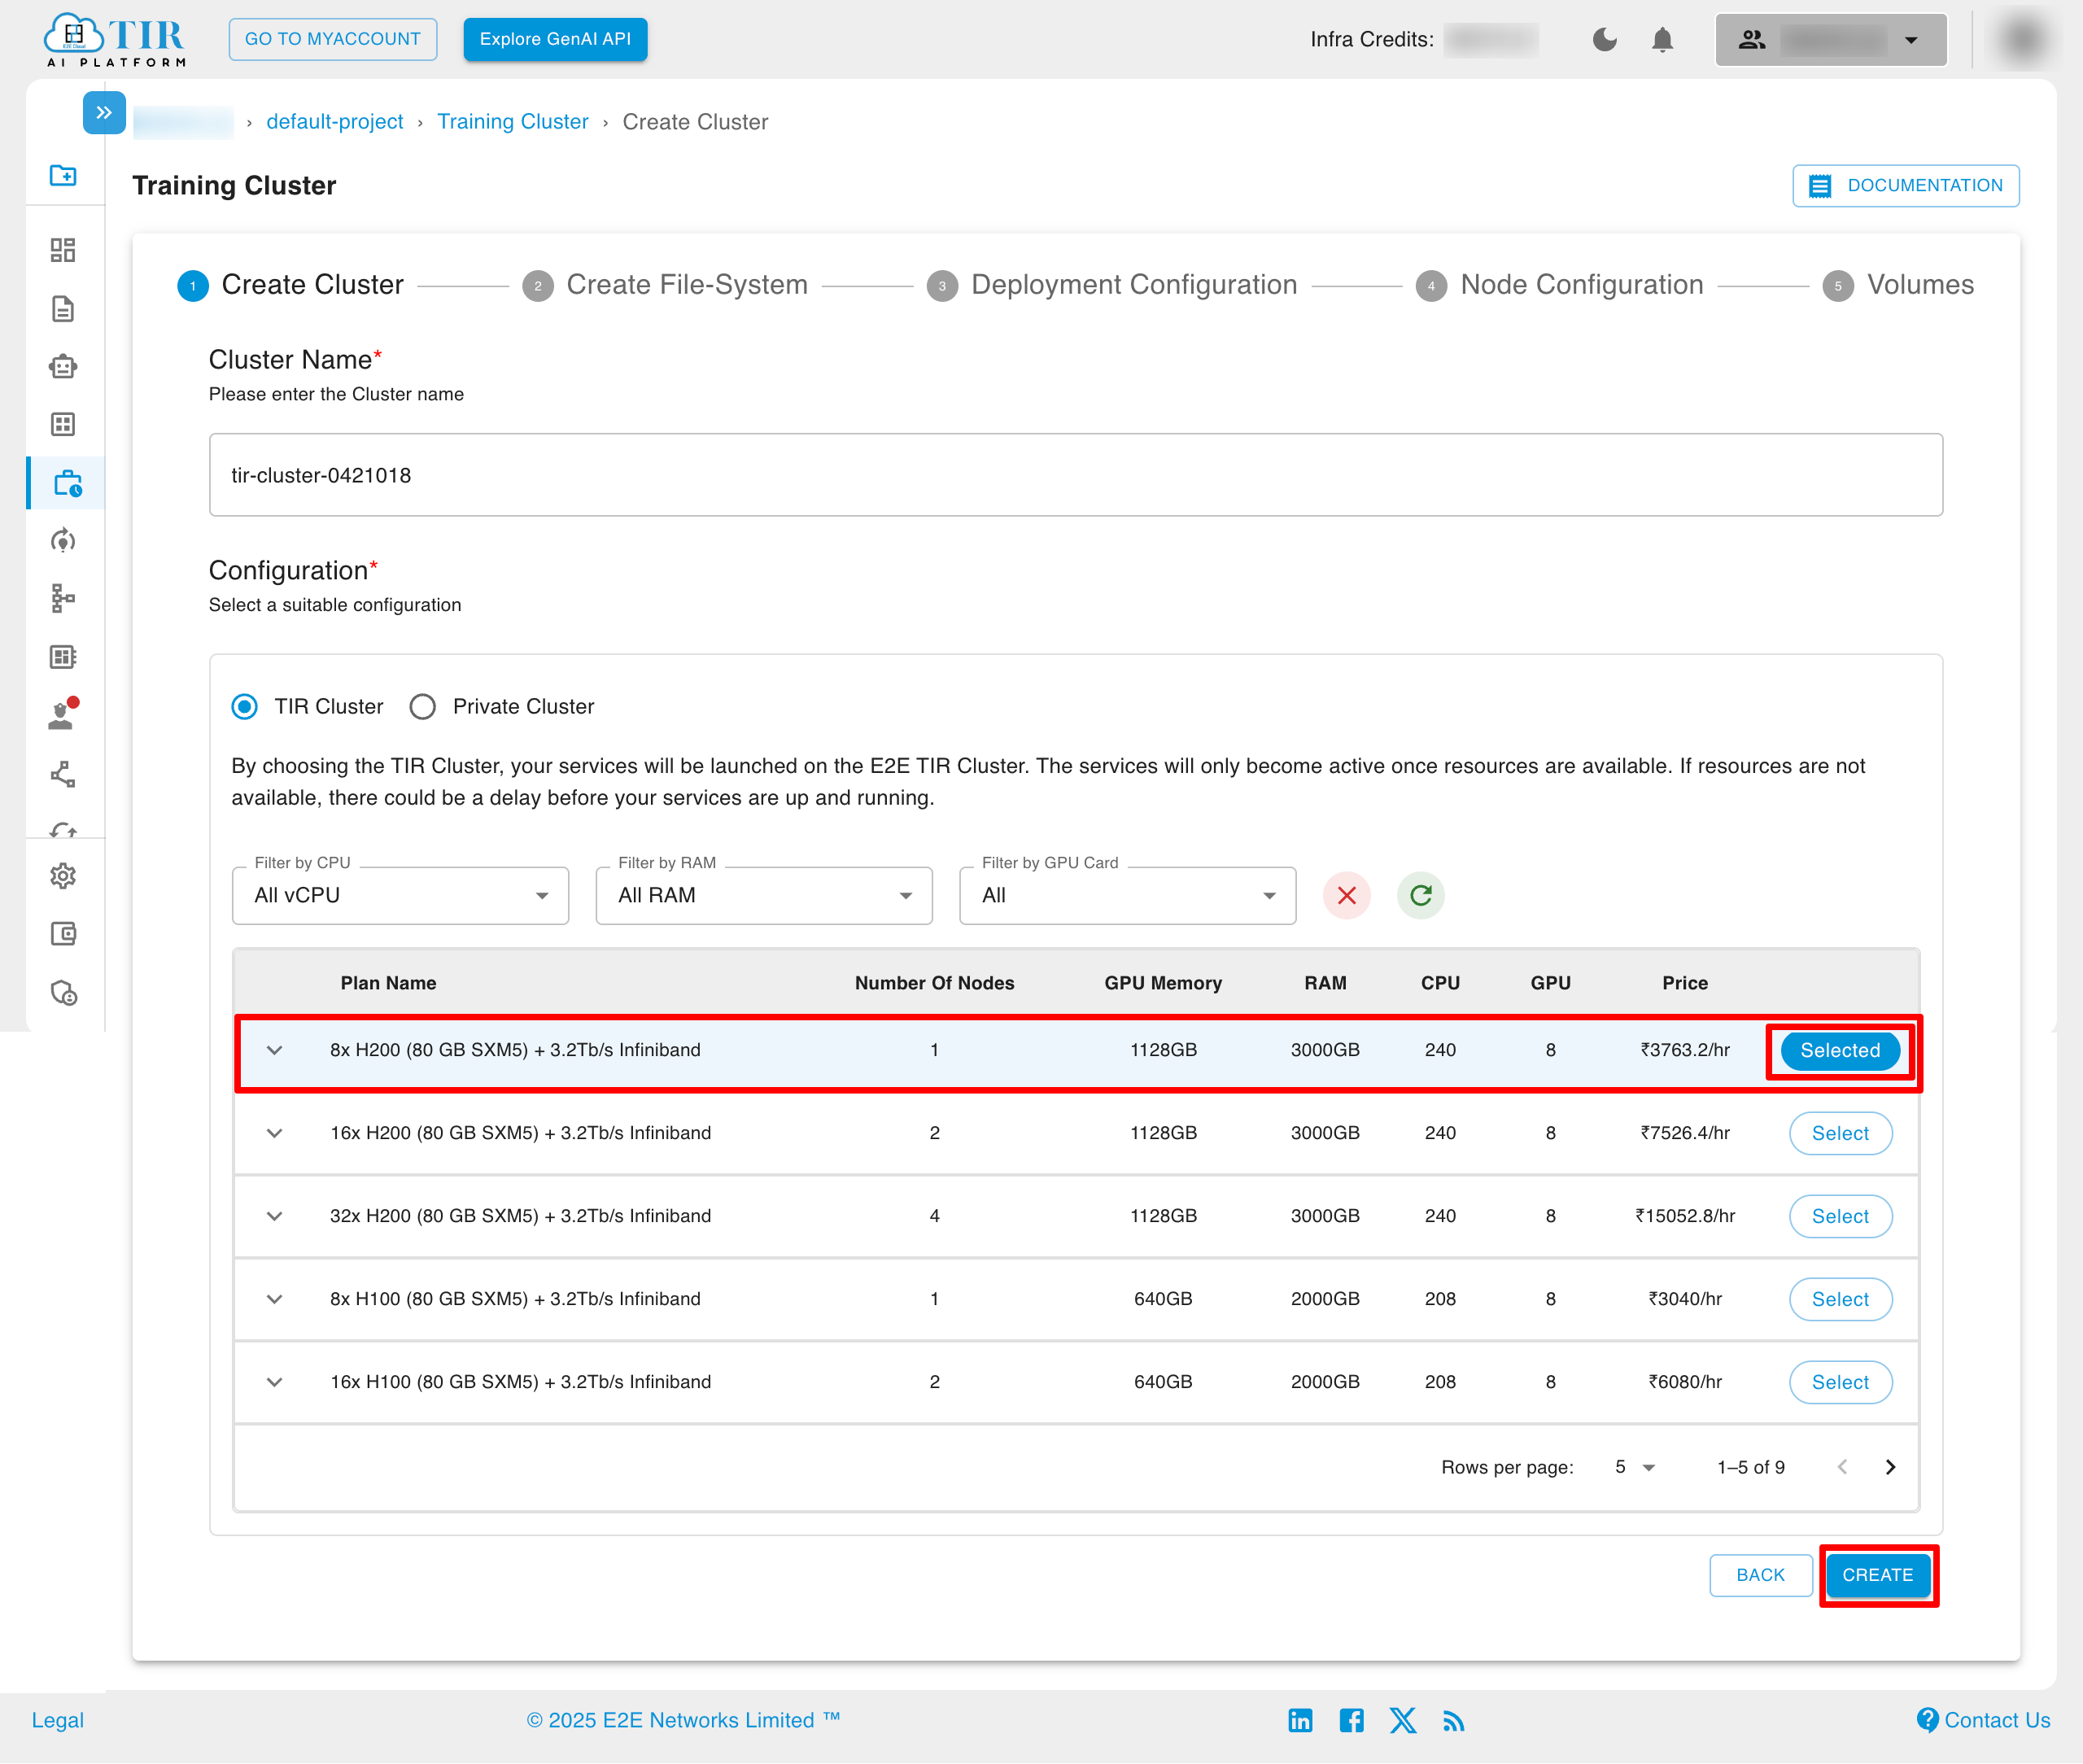
Task: Open the lightbulb refresh sidebar icon
Action: [63, 541]
